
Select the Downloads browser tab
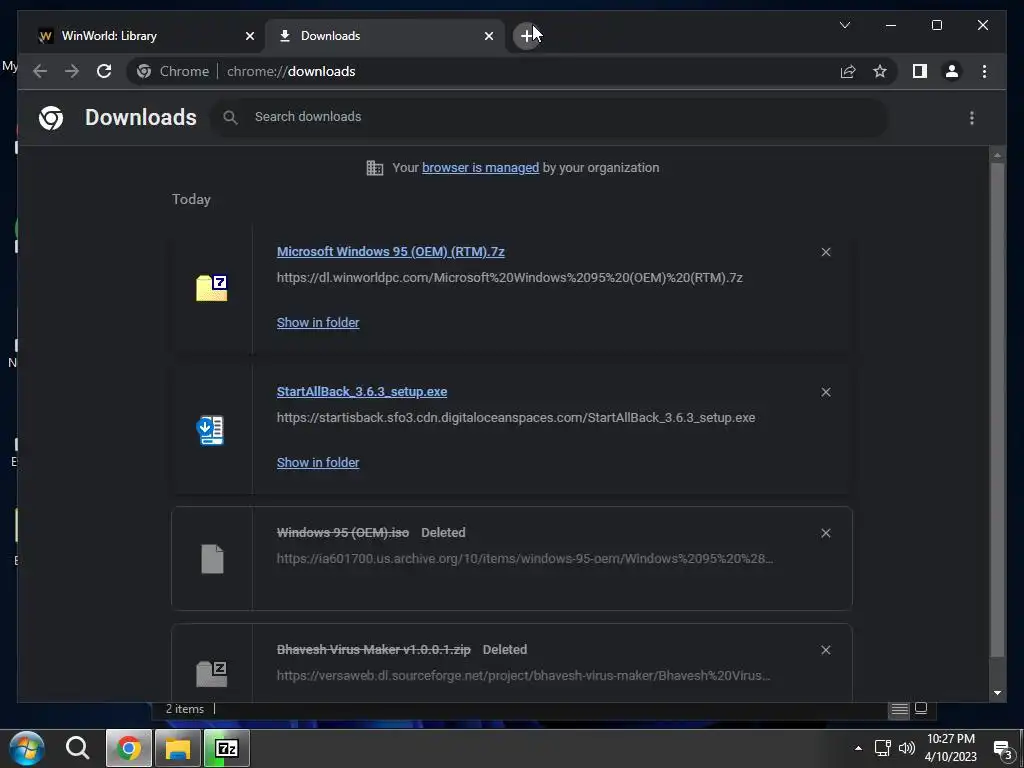pyautogui.click(x=384, y=36)
